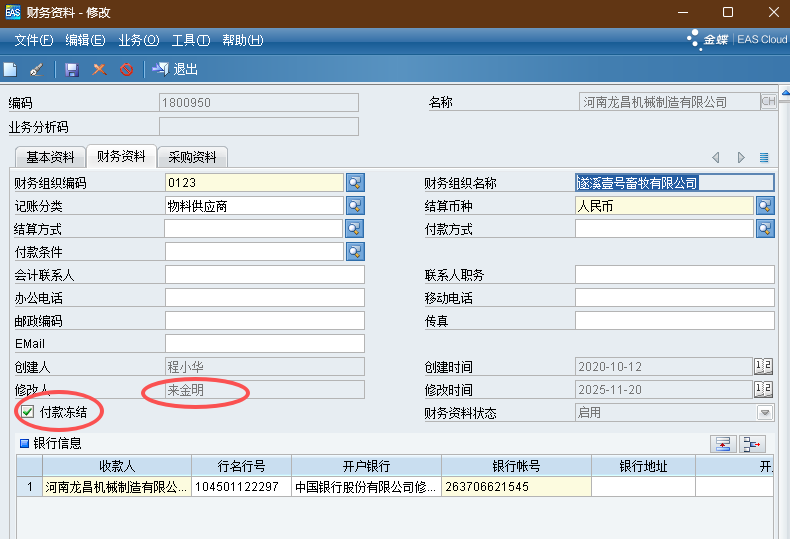Click the orange X delete toolbar icon
The height and width of the screenshot is (539, 790).
coord(99,70)
